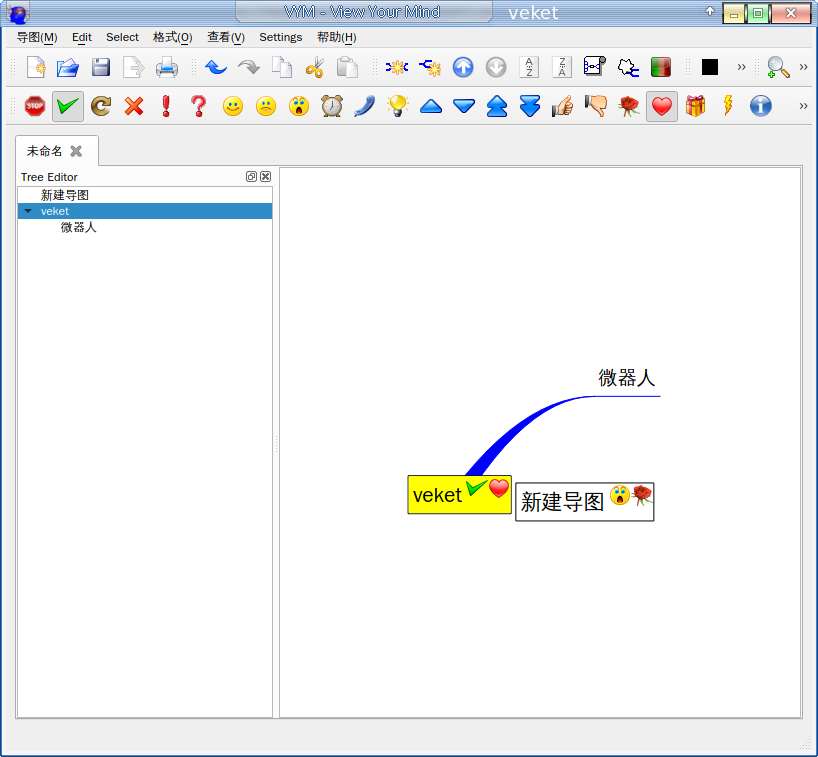Toggle the red heart flag in toolbar

[x=662, y=106]
